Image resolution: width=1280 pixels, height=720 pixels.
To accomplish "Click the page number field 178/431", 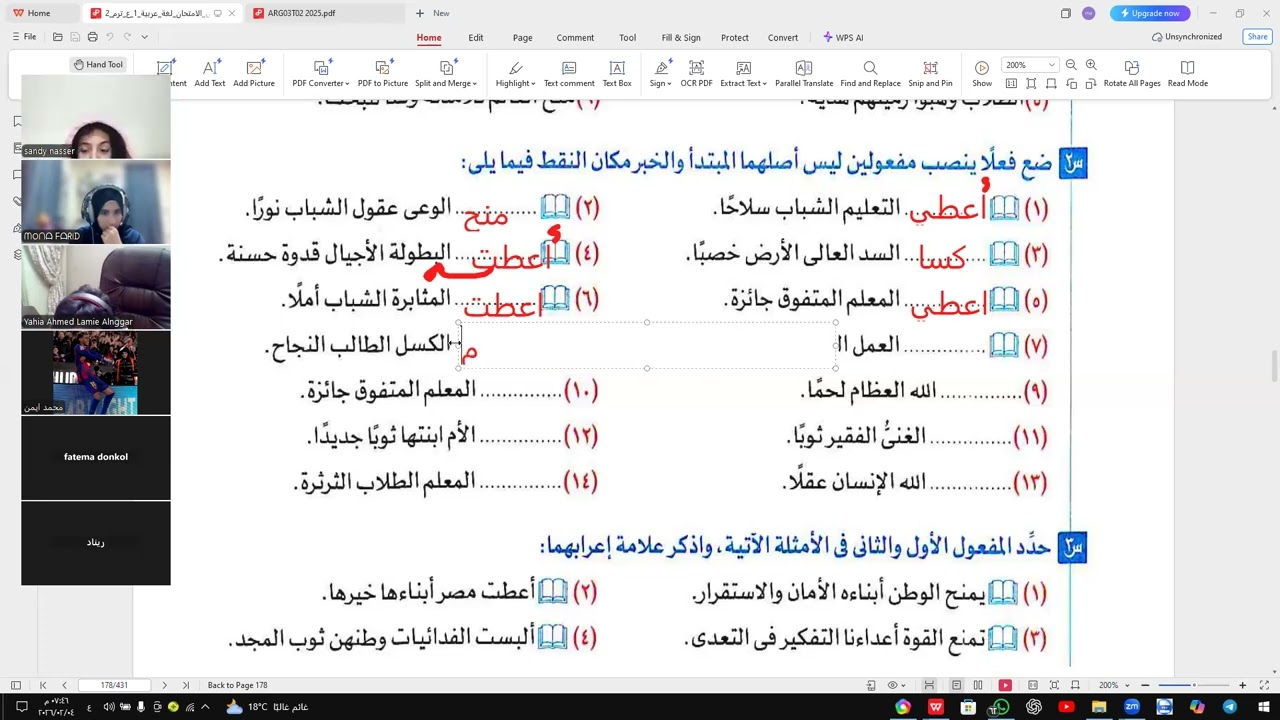I will click(113, 685).
